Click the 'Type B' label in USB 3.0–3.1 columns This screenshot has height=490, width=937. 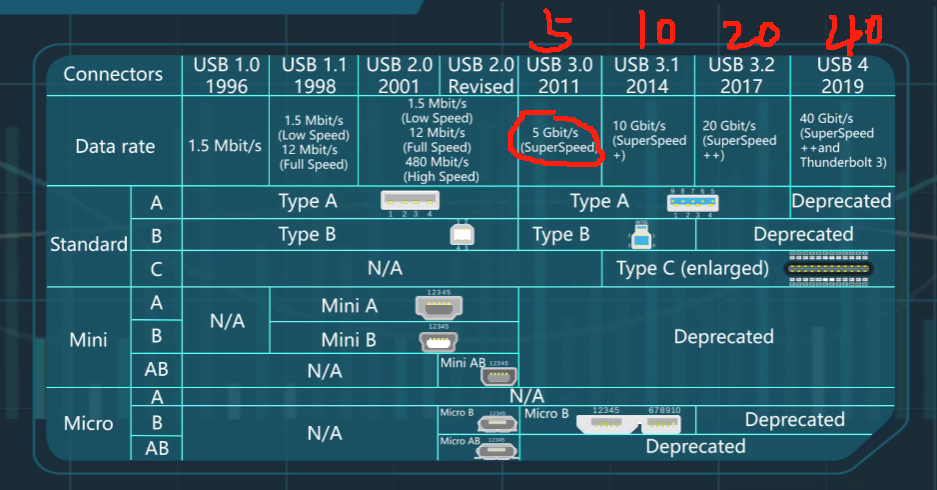pyautogui.click(x=561, y=235)
